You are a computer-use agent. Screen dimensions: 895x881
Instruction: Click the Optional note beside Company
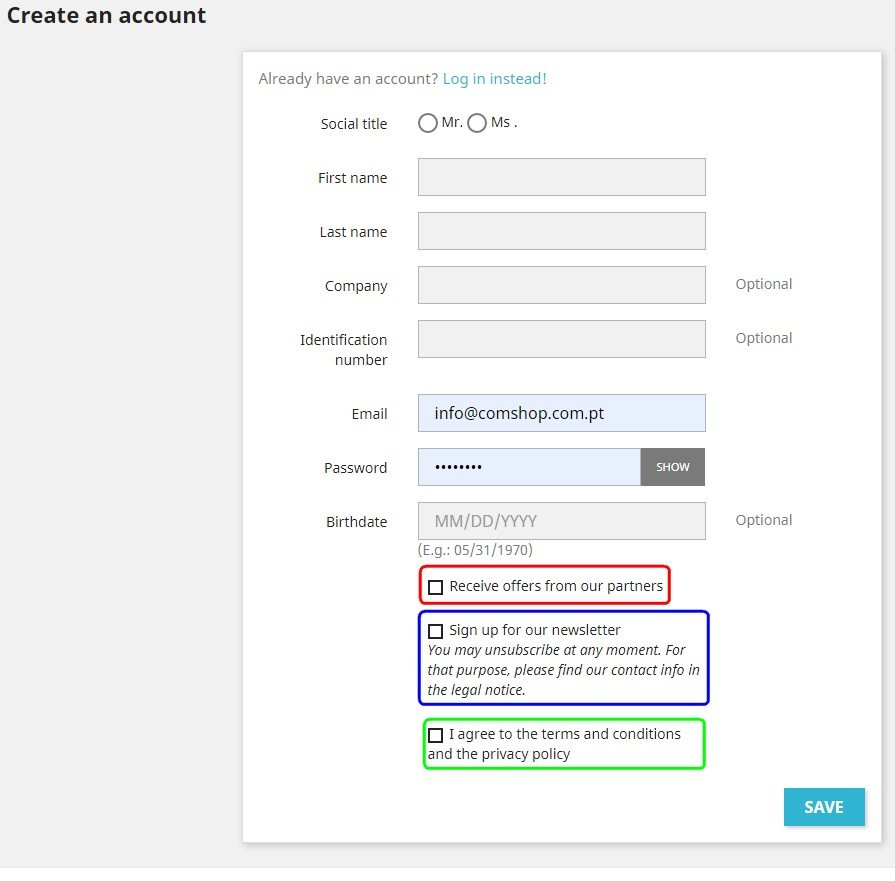point(764,284)
